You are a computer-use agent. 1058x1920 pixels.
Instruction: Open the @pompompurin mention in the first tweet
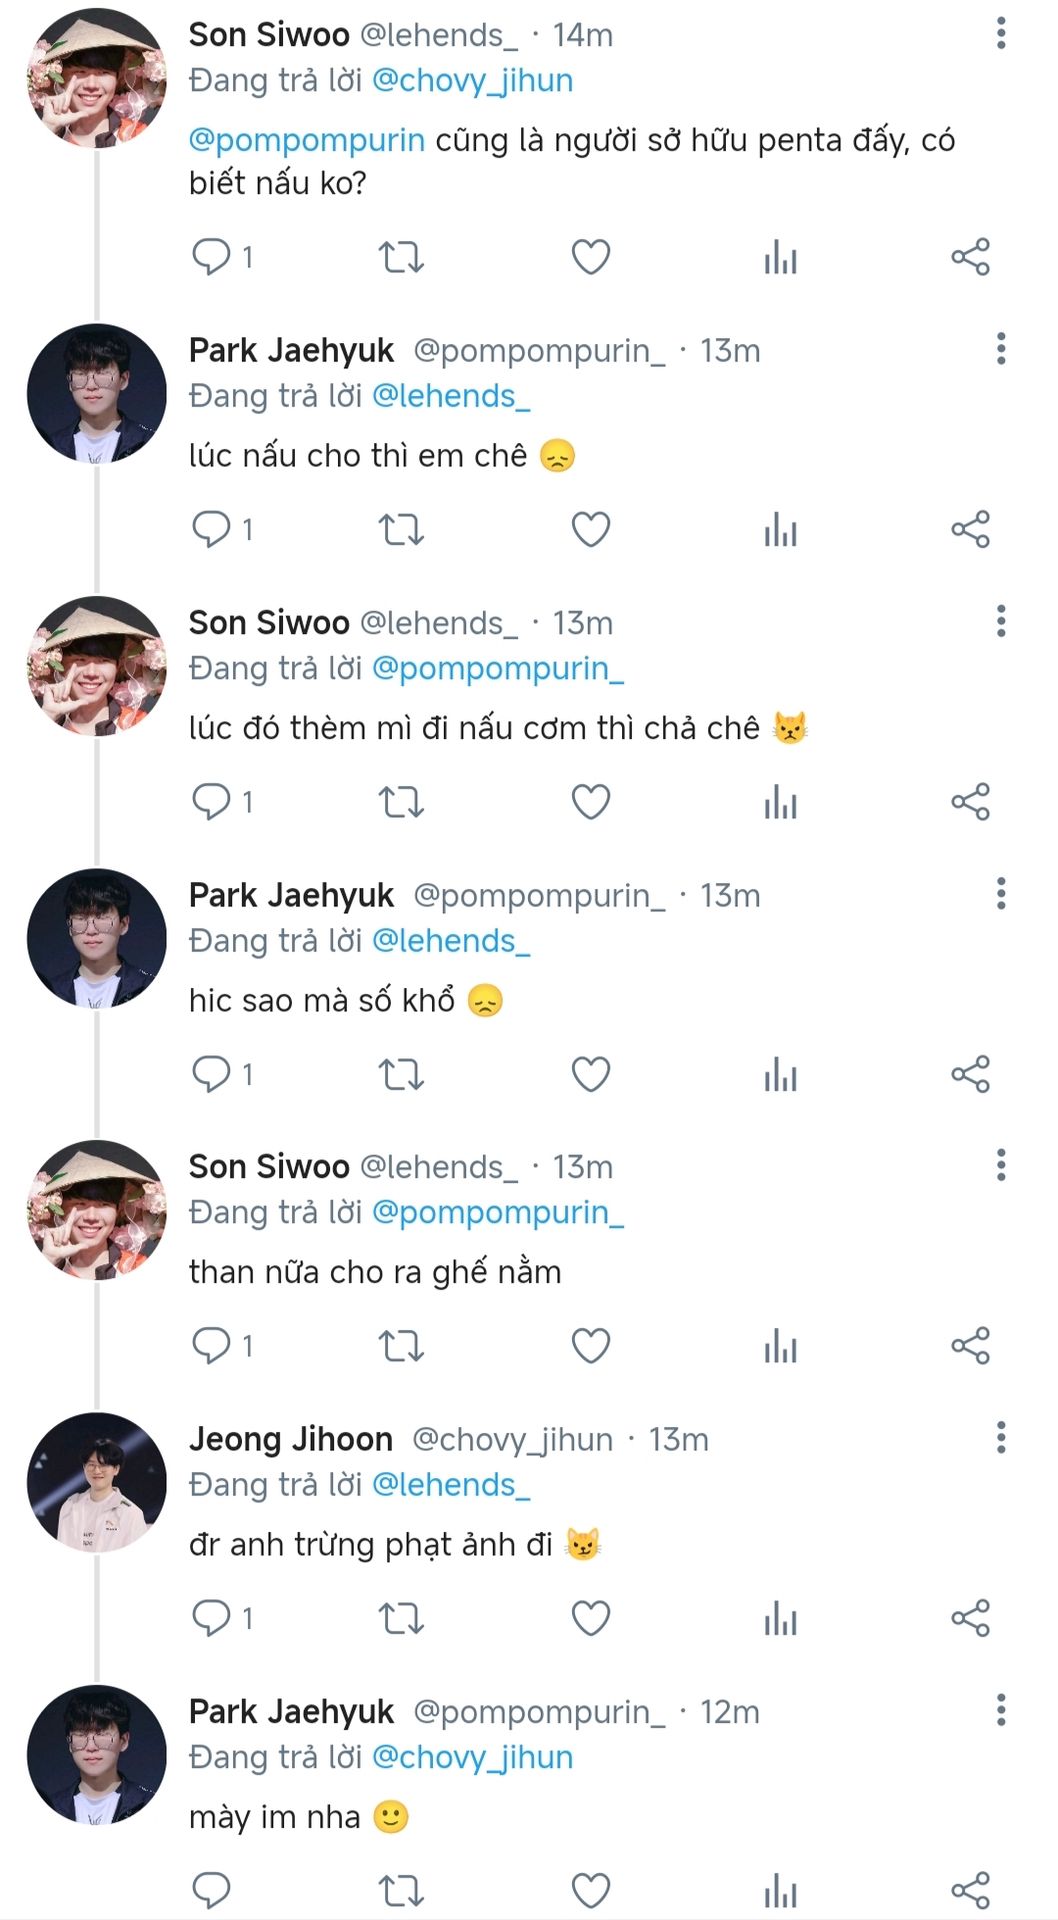click(x=306, y=140)
